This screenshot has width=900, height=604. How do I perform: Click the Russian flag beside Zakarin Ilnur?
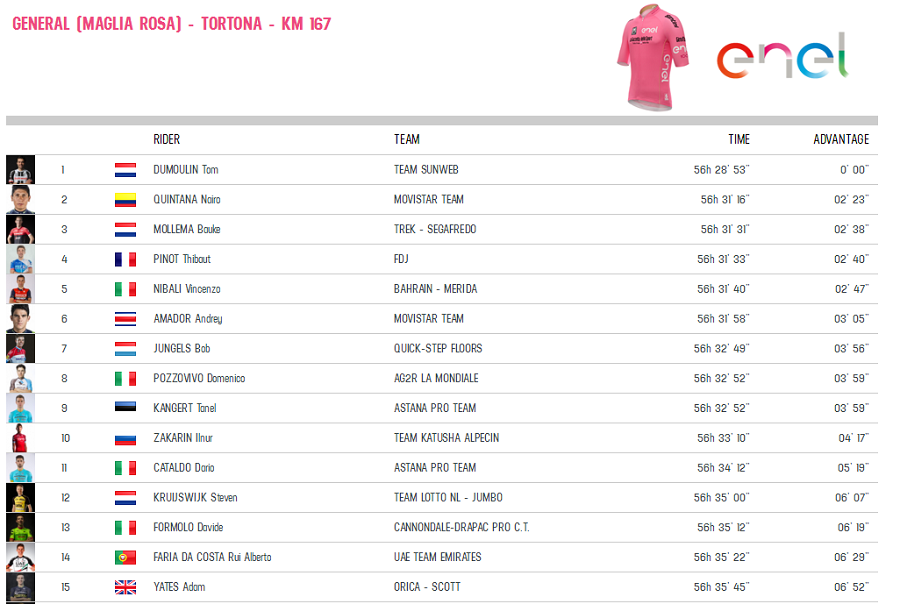pyautogui.click(x=125, y=440)
